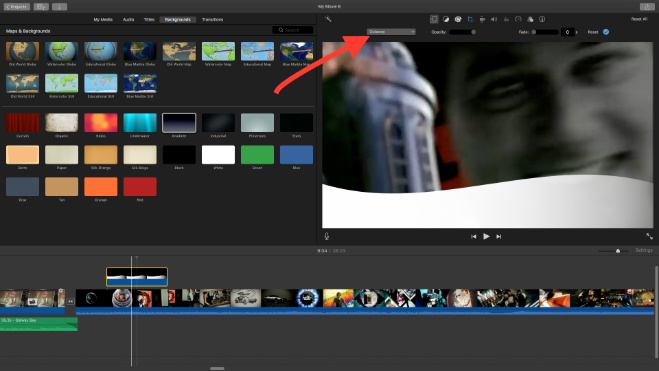This screenshot has height=371, width=659.
Task: Skip to next clip in viewer
Action: click(x=498, y=237)
